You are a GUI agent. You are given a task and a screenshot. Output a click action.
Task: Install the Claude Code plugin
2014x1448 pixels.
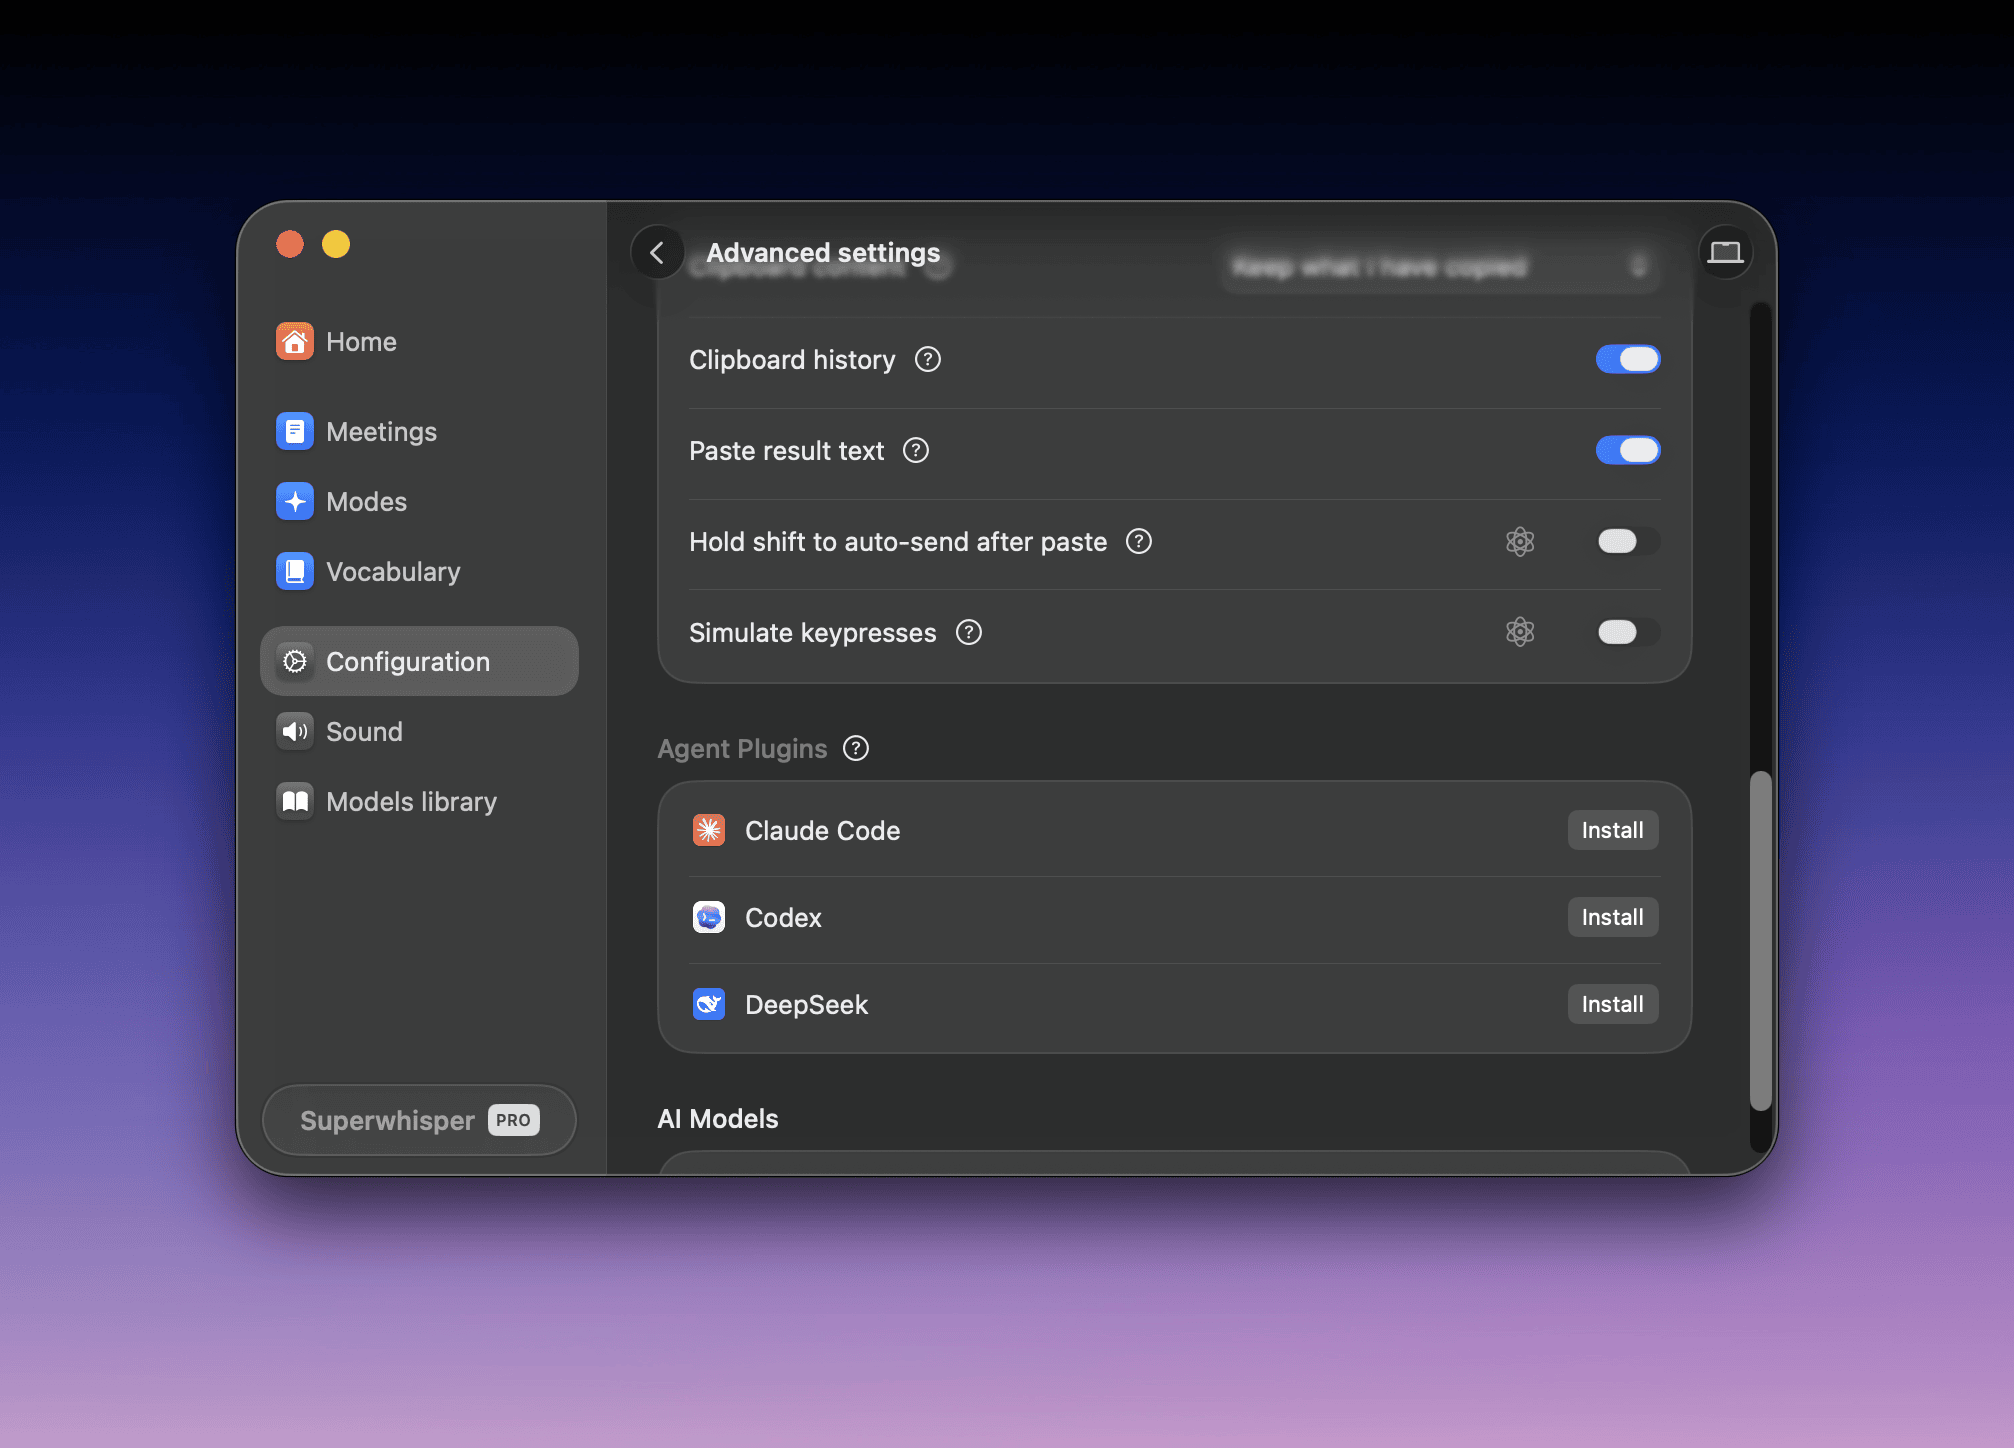(x=1613, y=830)
